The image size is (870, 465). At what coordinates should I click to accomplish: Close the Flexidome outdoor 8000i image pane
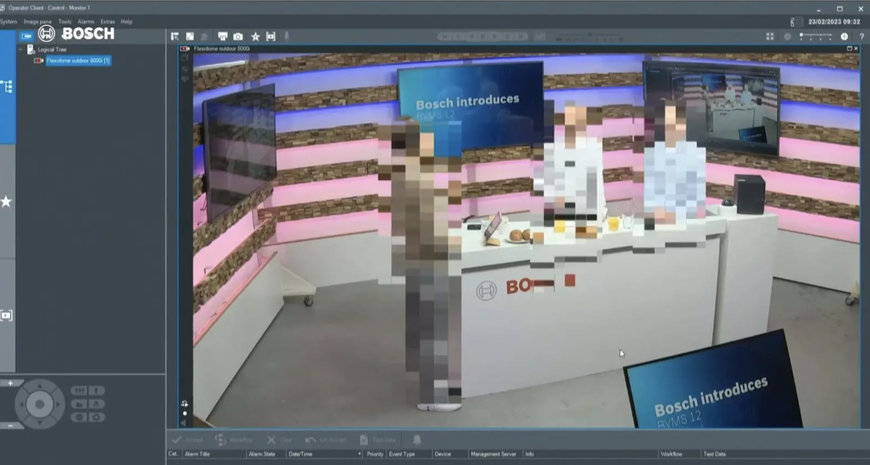click(x=857, y=49)
